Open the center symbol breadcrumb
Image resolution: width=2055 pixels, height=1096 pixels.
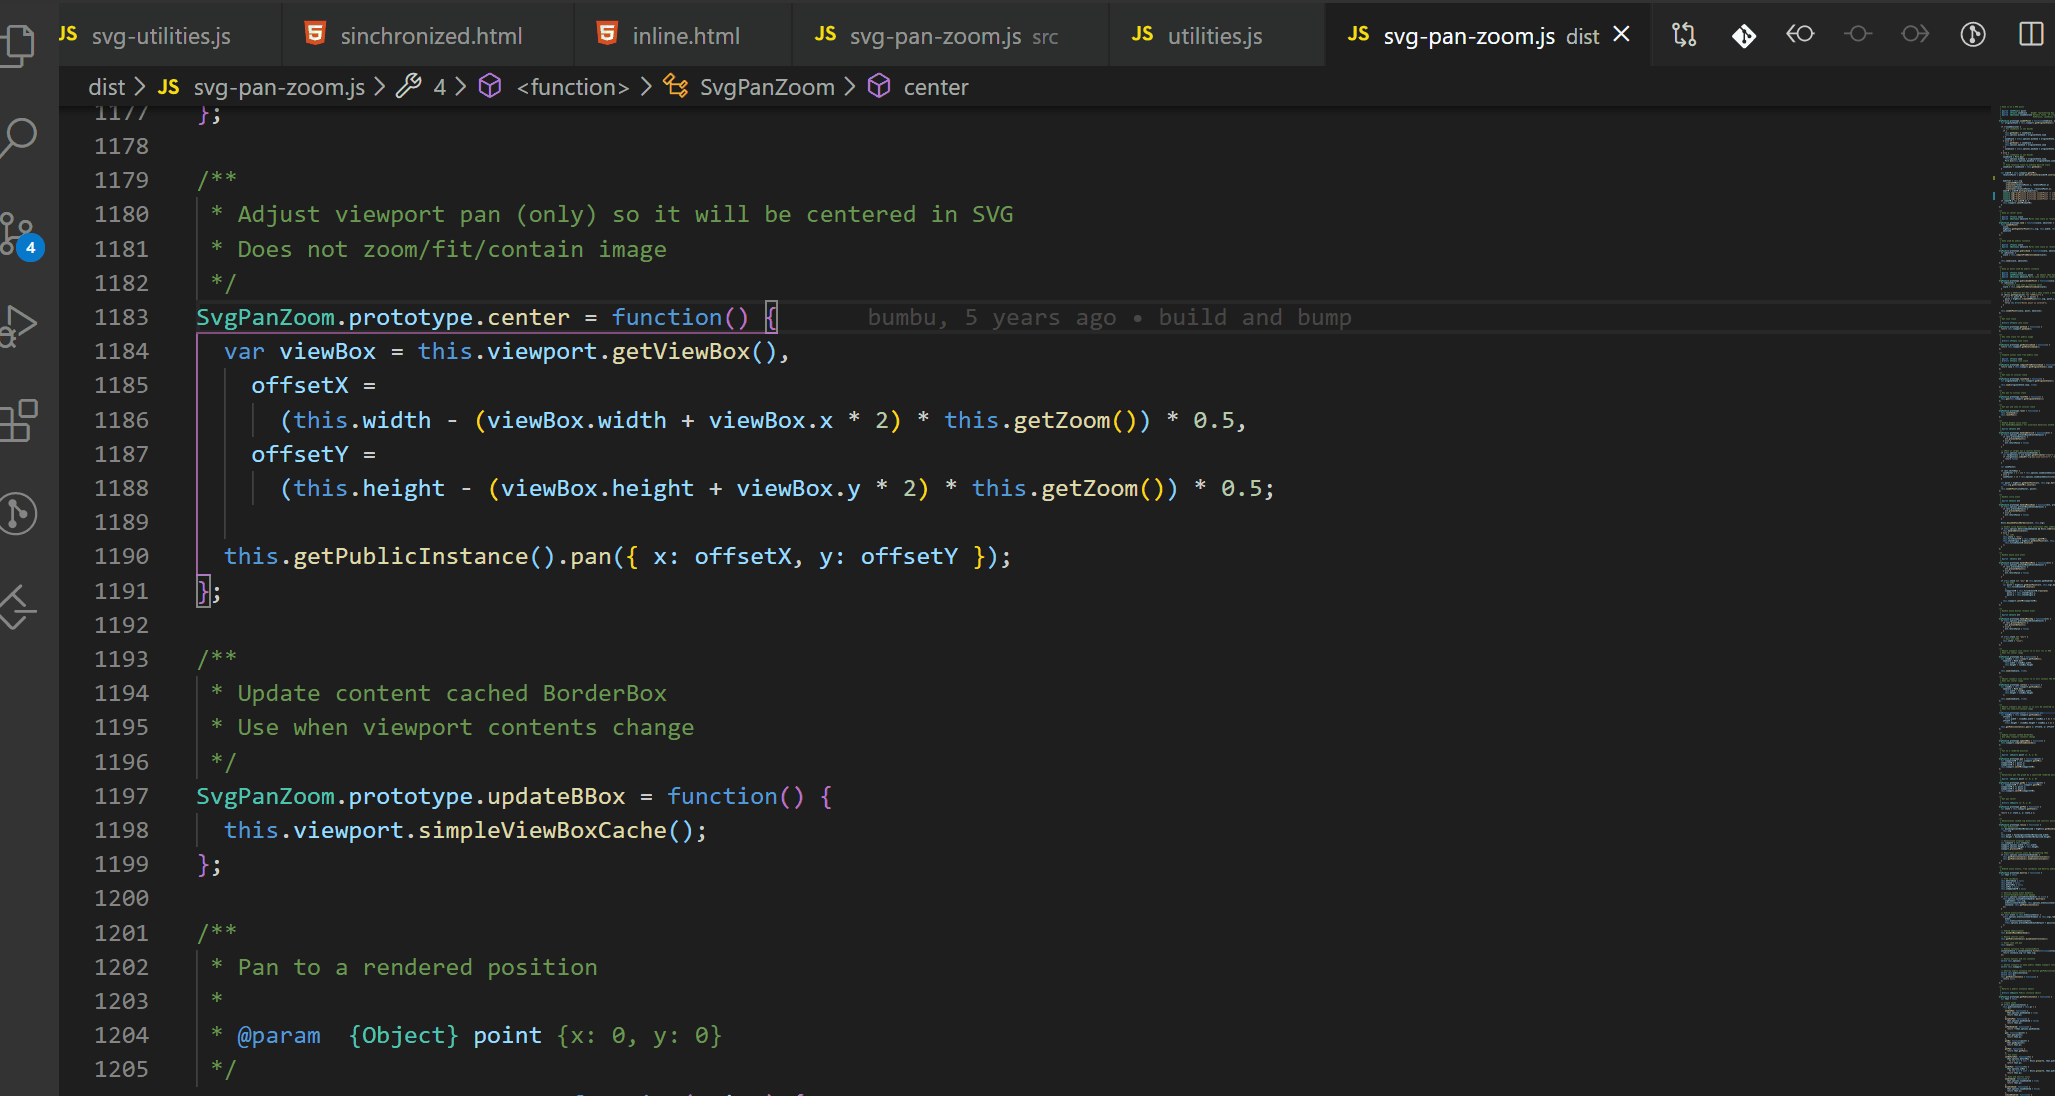point(935,87)
